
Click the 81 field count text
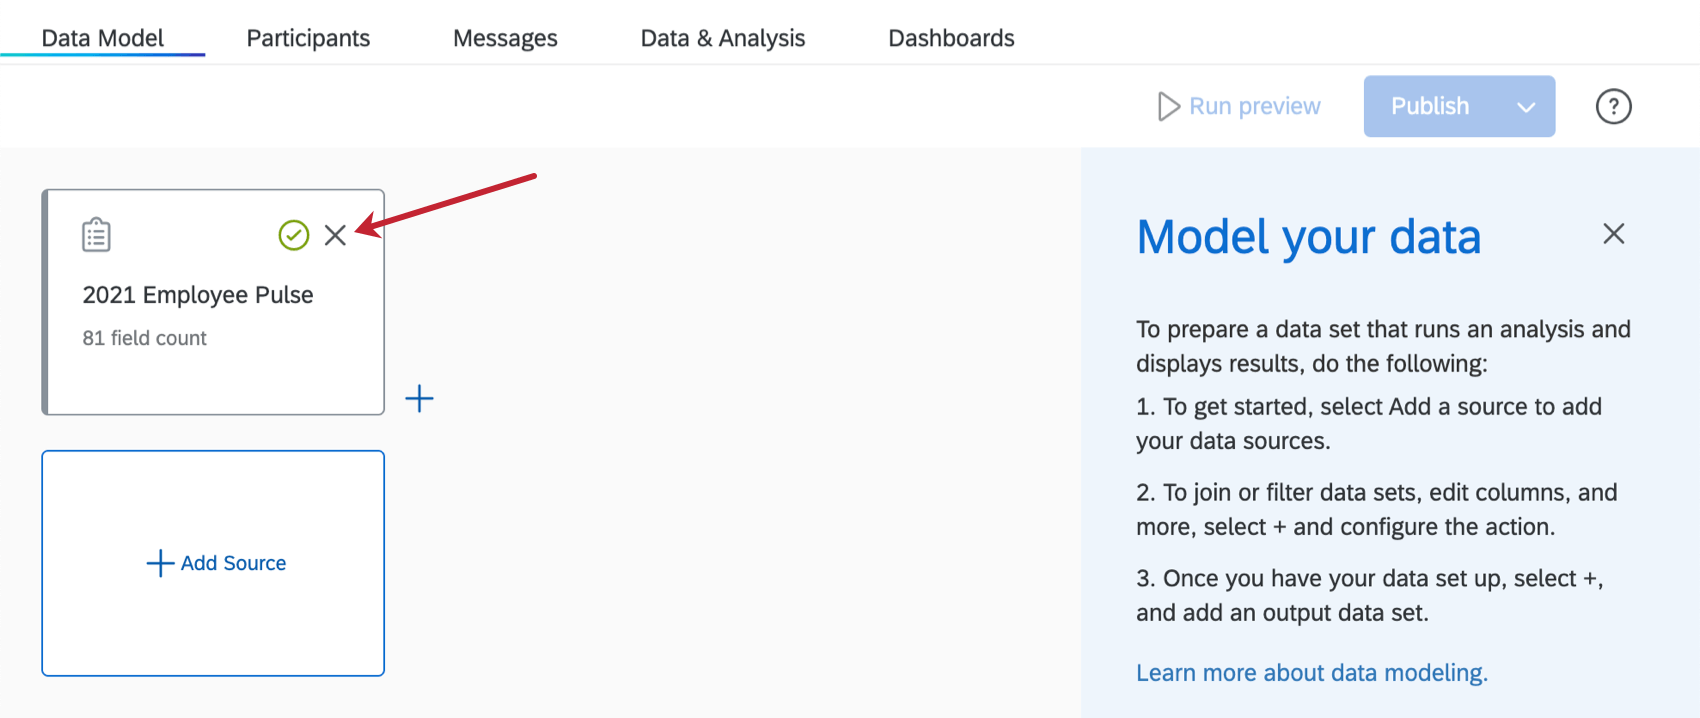click(x=144, y=338)
